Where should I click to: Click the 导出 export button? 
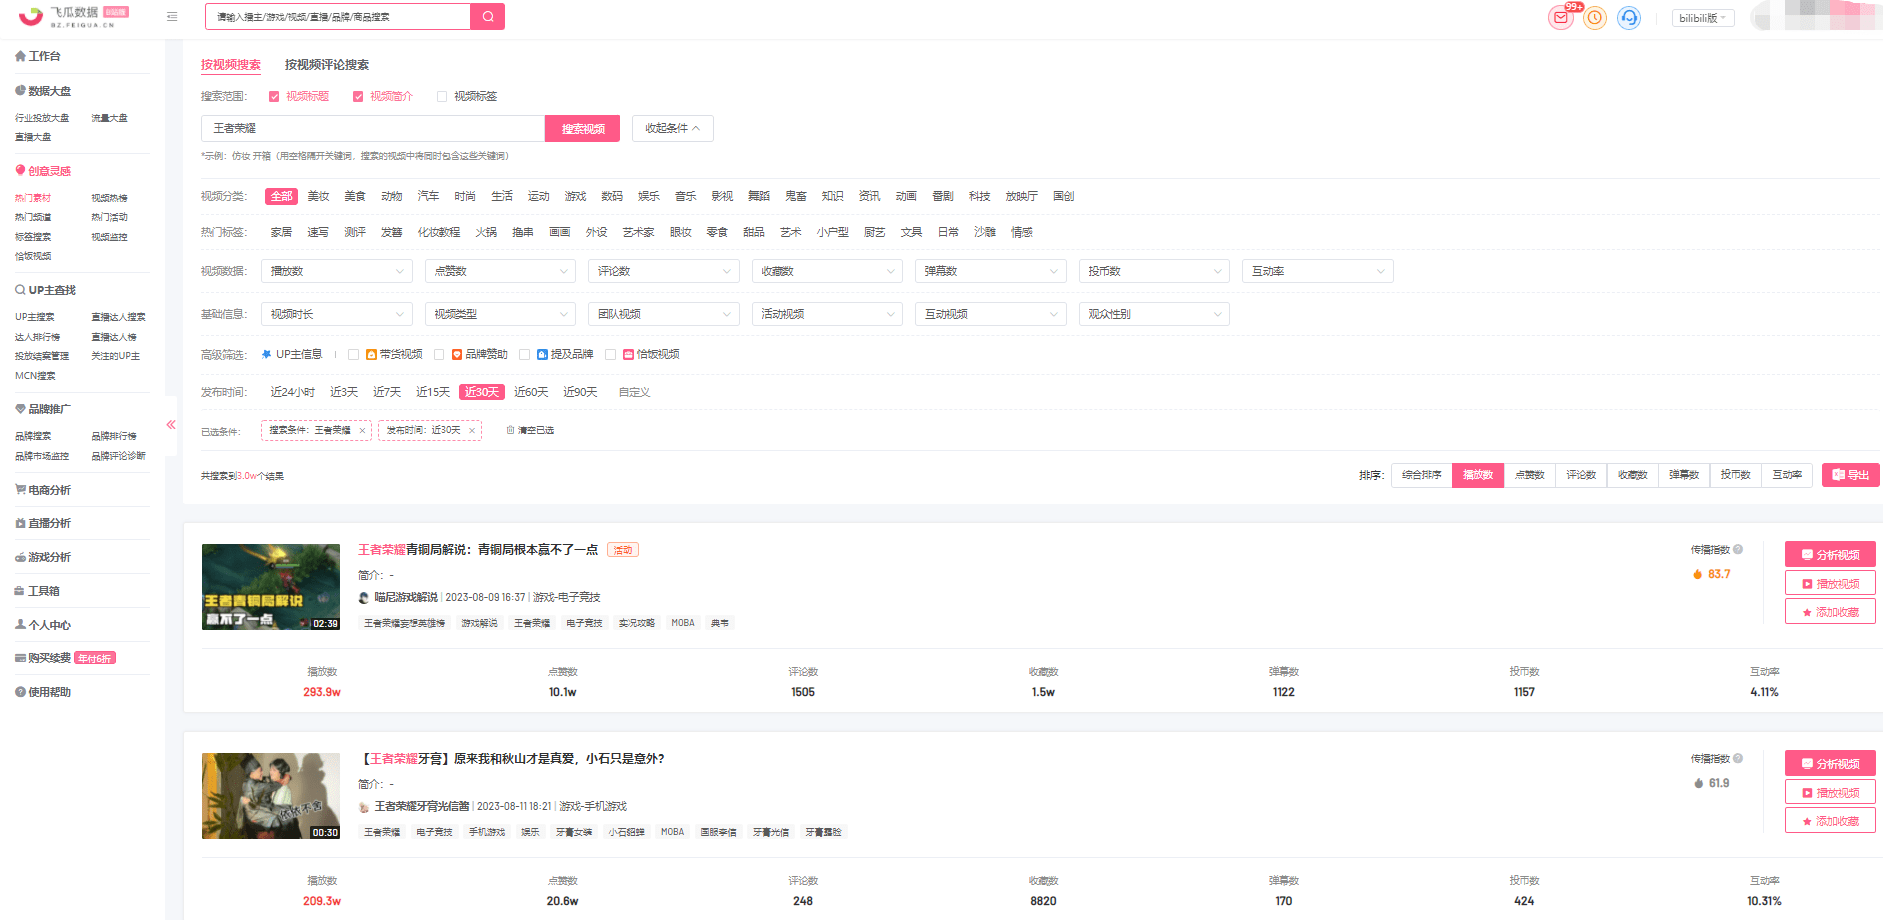pyautogui.click(x=1851, y=475)
